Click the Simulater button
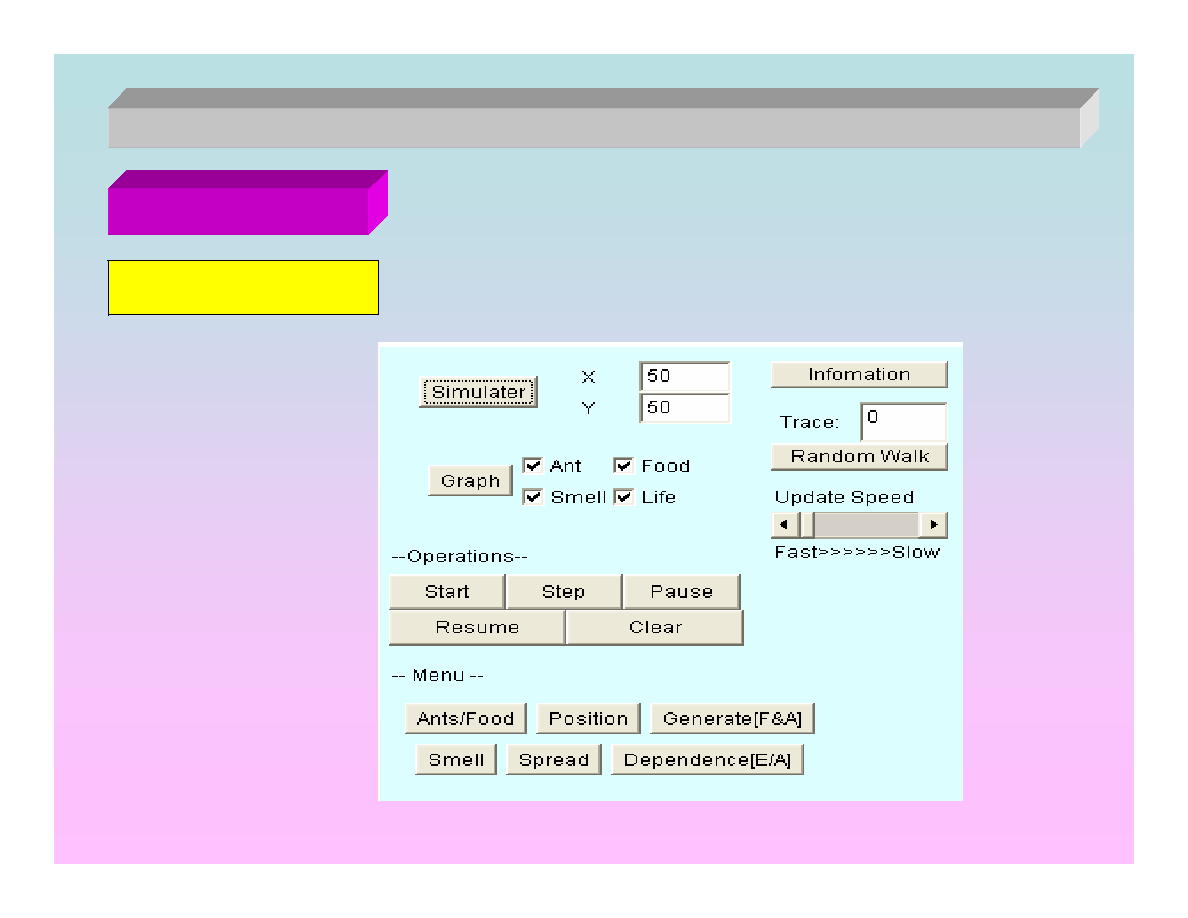Viewport: 1188px width, 918px height. 478,392
